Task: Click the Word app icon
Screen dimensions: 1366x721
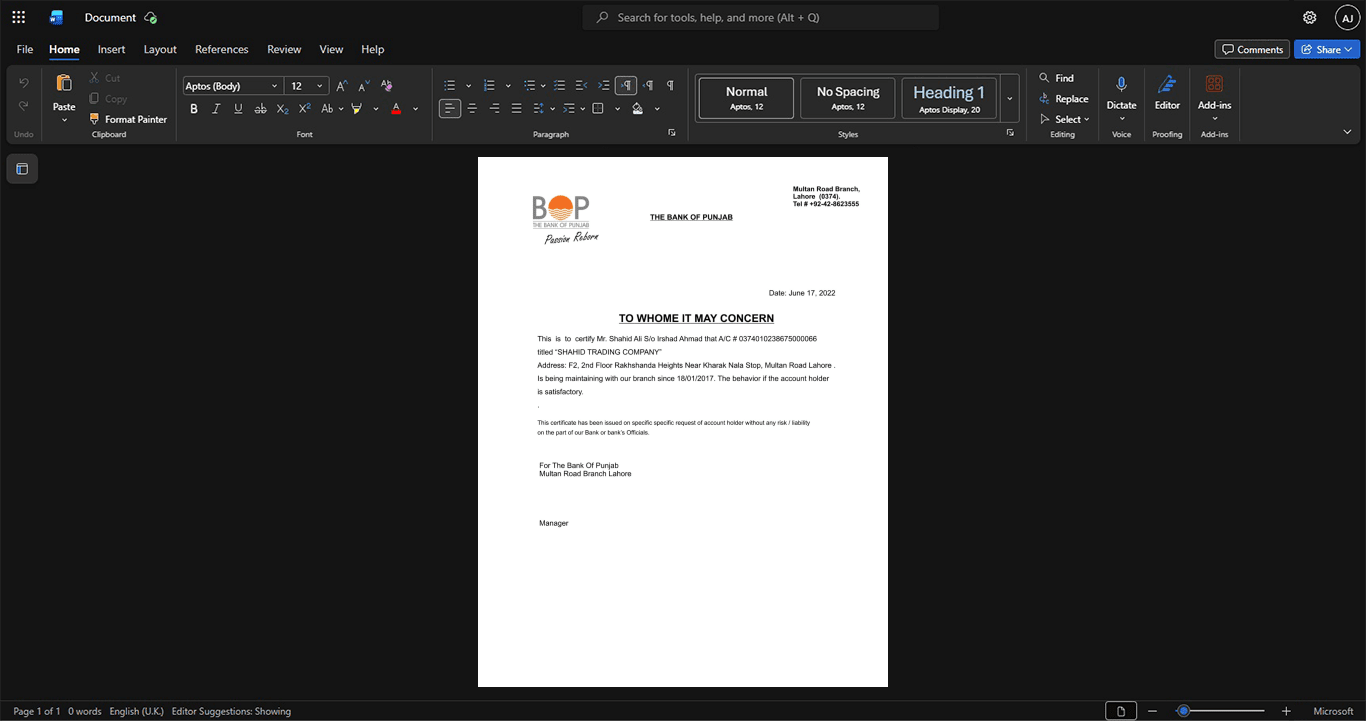Action: [x=57, y=17]
